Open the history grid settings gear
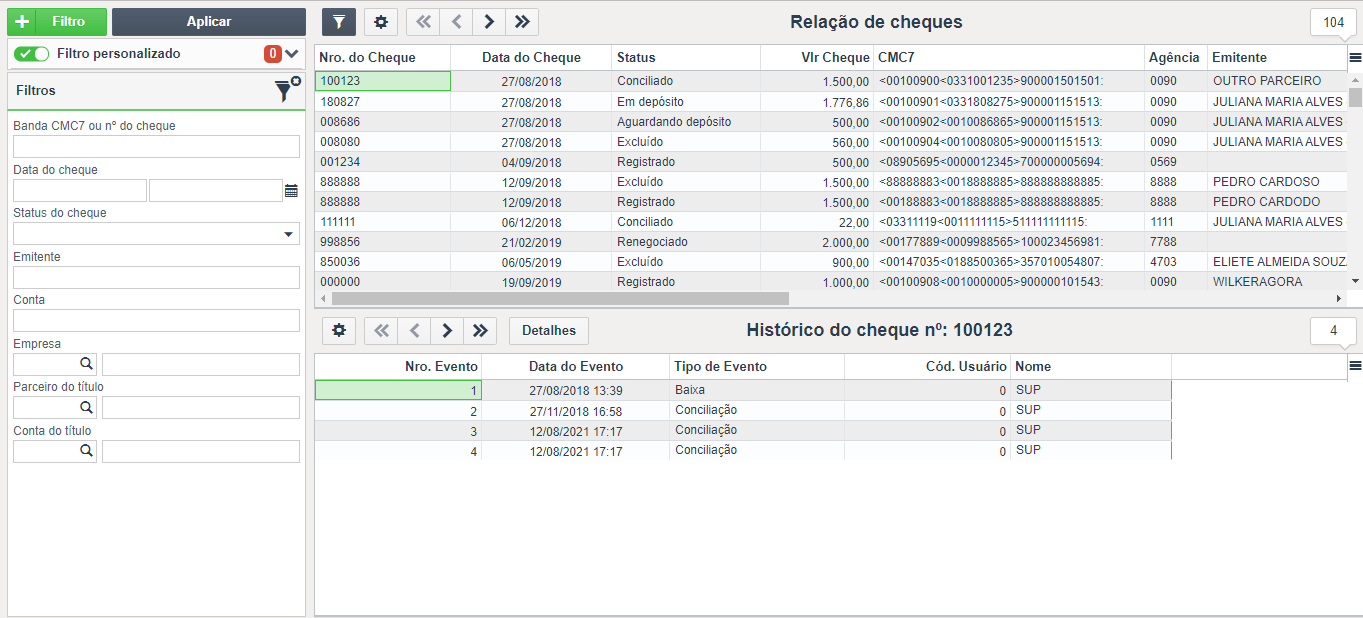Image resolution: width=1363 pixels, height=618 pixels. pos(339,330)
